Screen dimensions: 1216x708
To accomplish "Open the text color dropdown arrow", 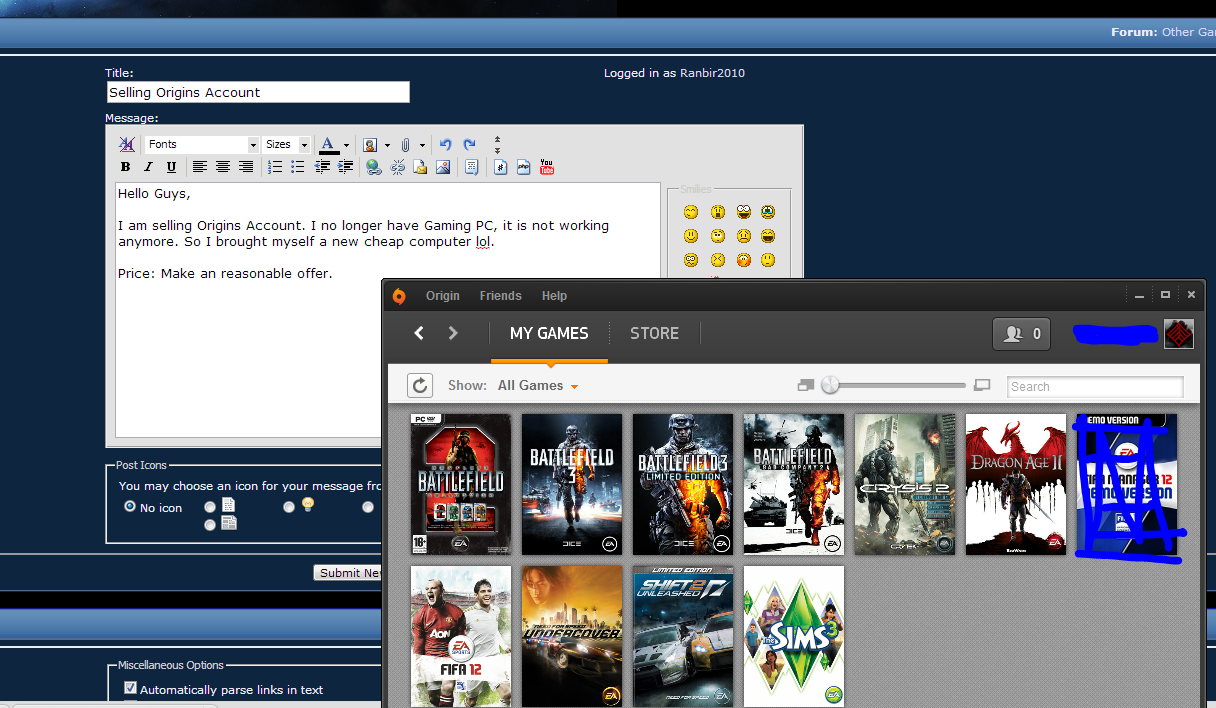I will (x=346, y=145).
